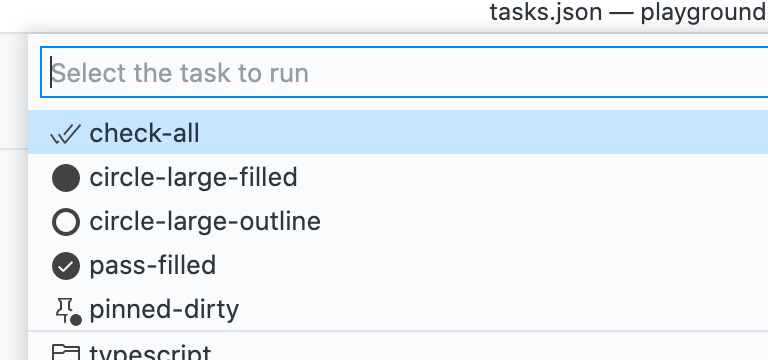768x360 pixels.
Task: Expand the typescript task group
Action: (150, 352)
